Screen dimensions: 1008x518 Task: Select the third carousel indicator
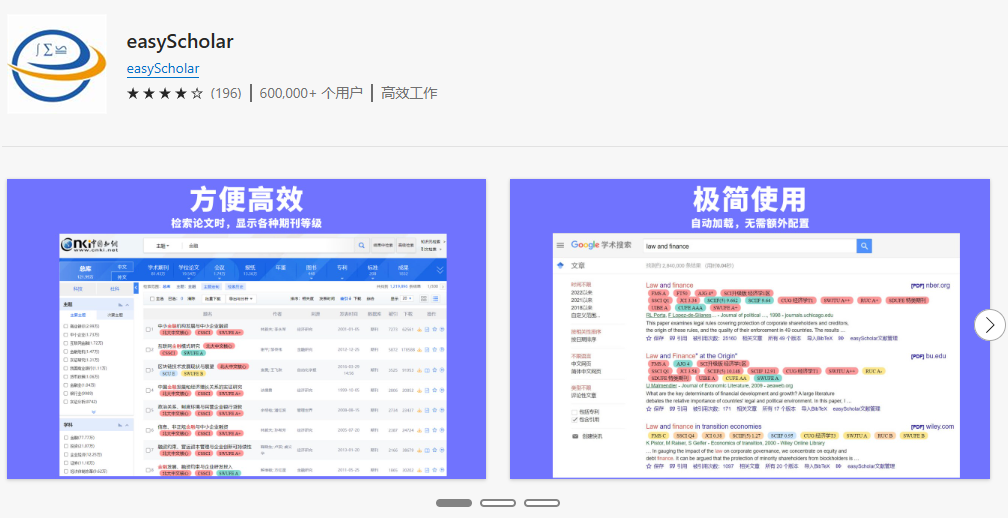542,503
